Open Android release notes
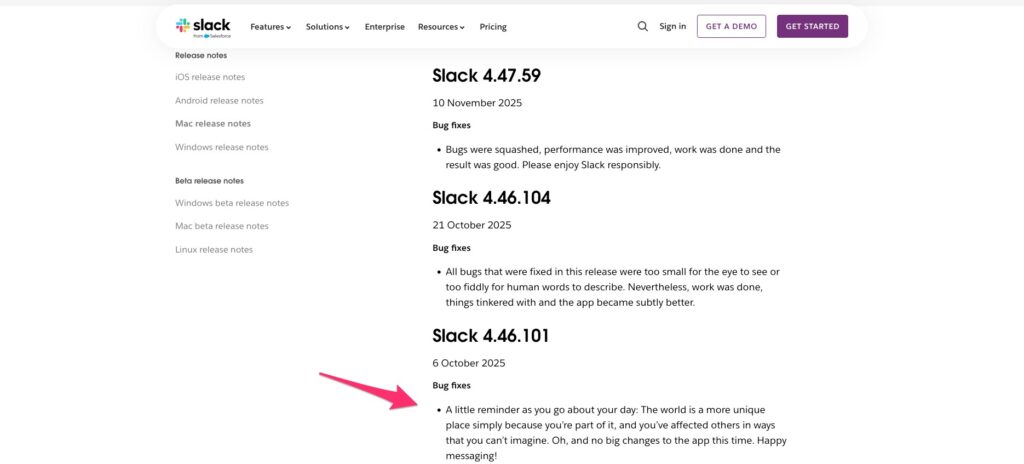The image size is (1024, 464). pos(219,101)
